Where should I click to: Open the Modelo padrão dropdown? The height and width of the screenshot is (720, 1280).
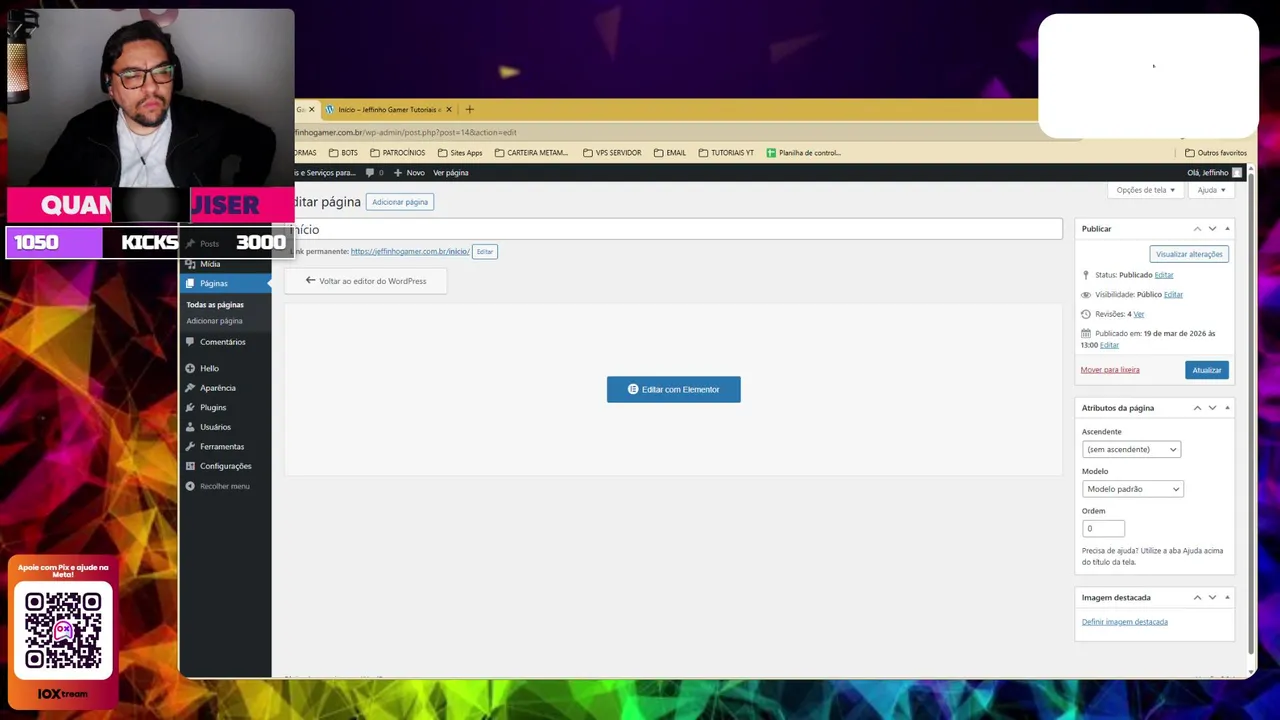click(1132, 489)
